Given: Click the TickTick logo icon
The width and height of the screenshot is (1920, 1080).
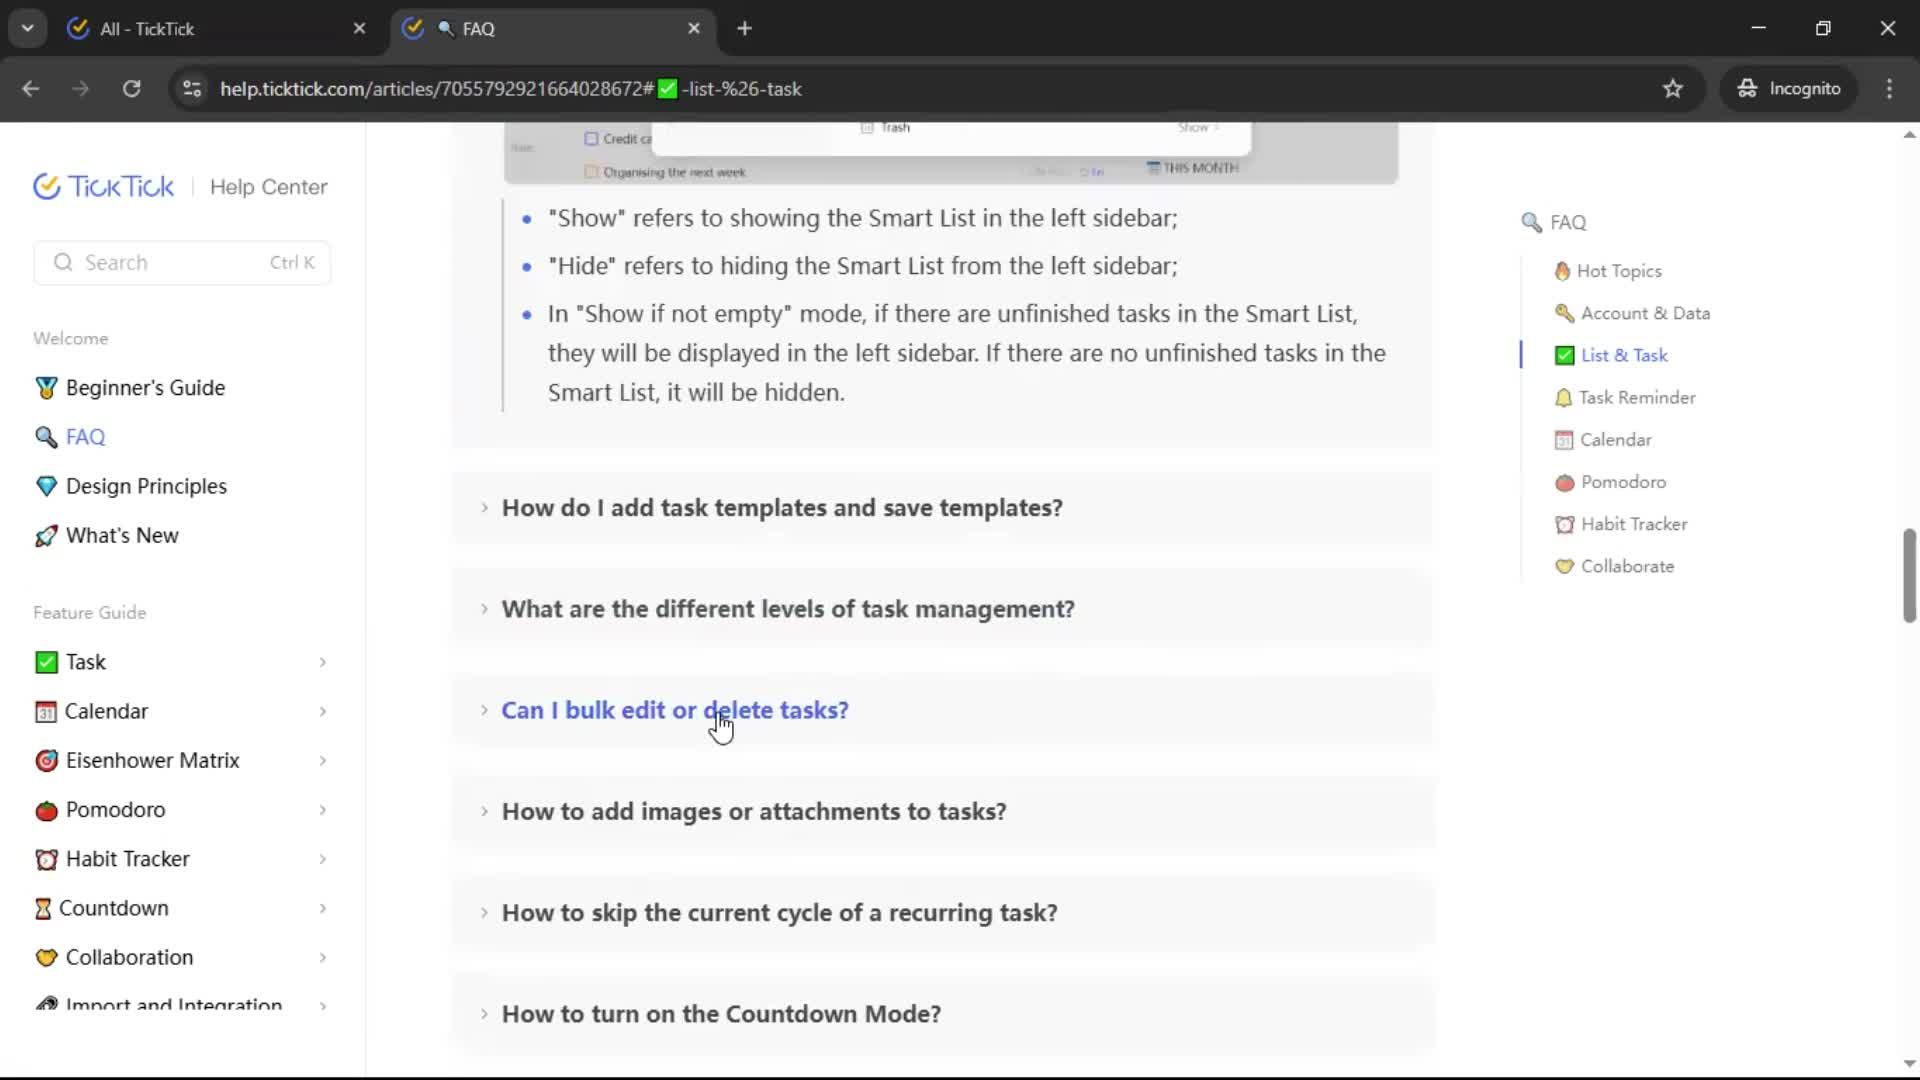Looking at the screenshot, I should click(47, 187).
